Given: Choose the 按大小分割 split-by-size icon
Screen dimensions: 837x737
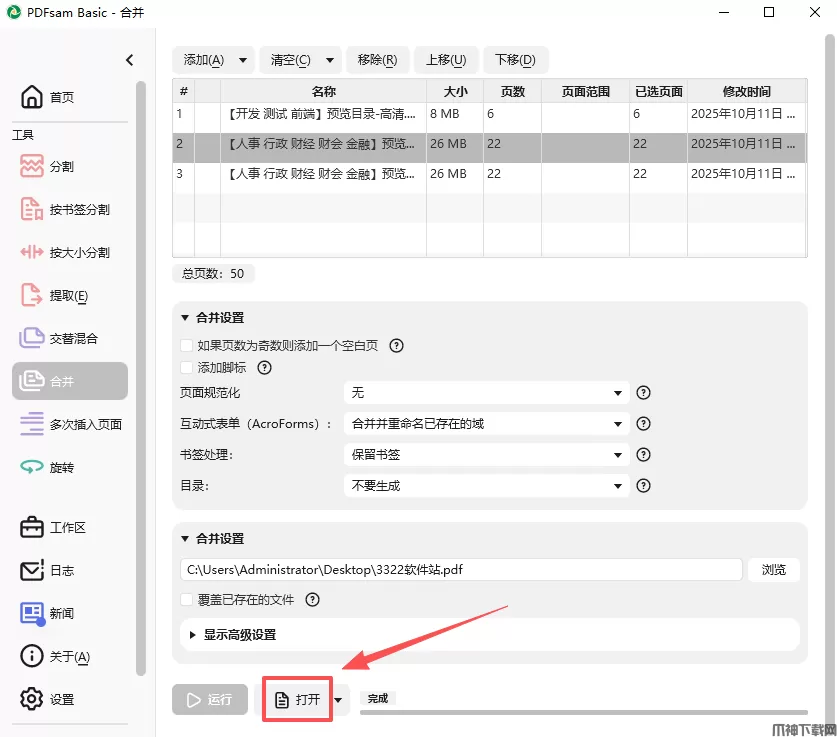Looking at the screenshot, I should tap(32, 252).
